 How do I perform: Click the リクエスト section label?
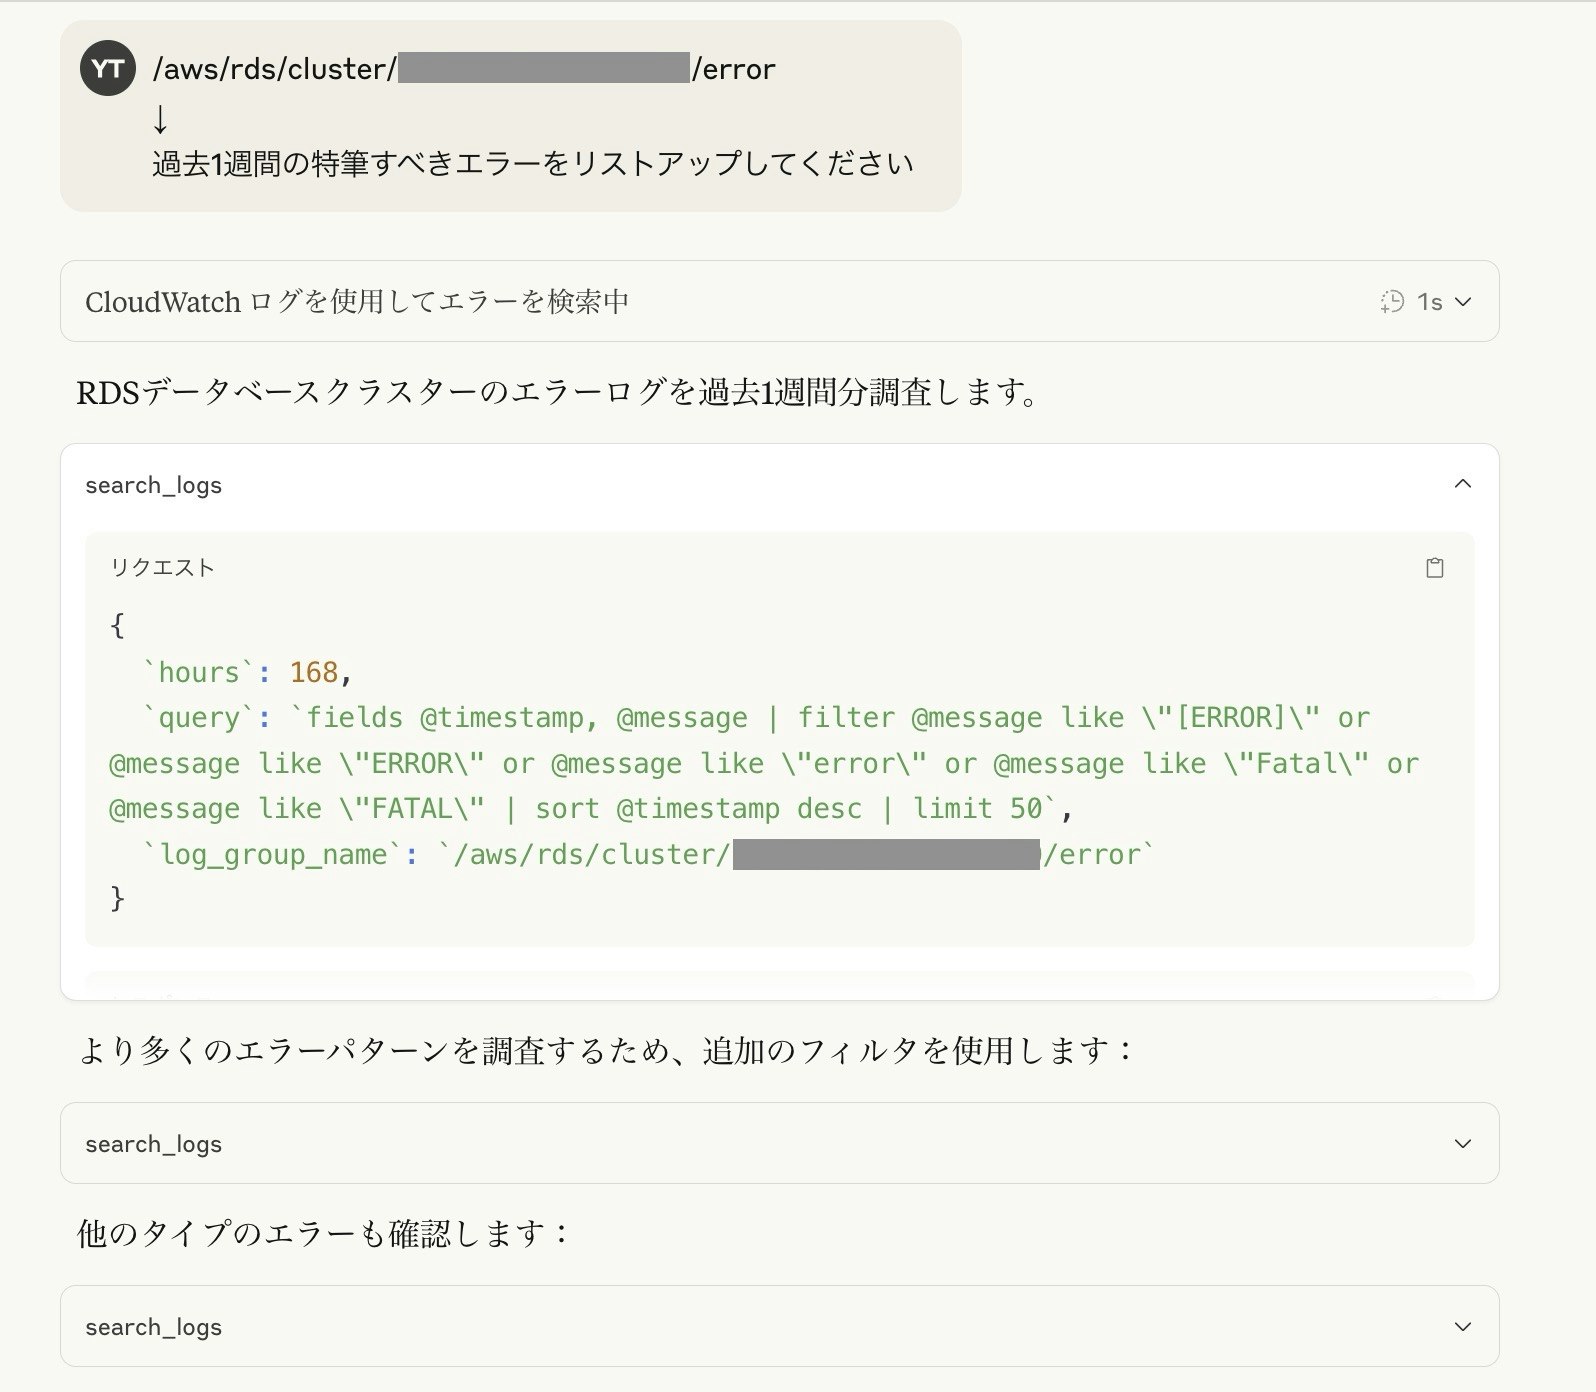pos(162,568)
